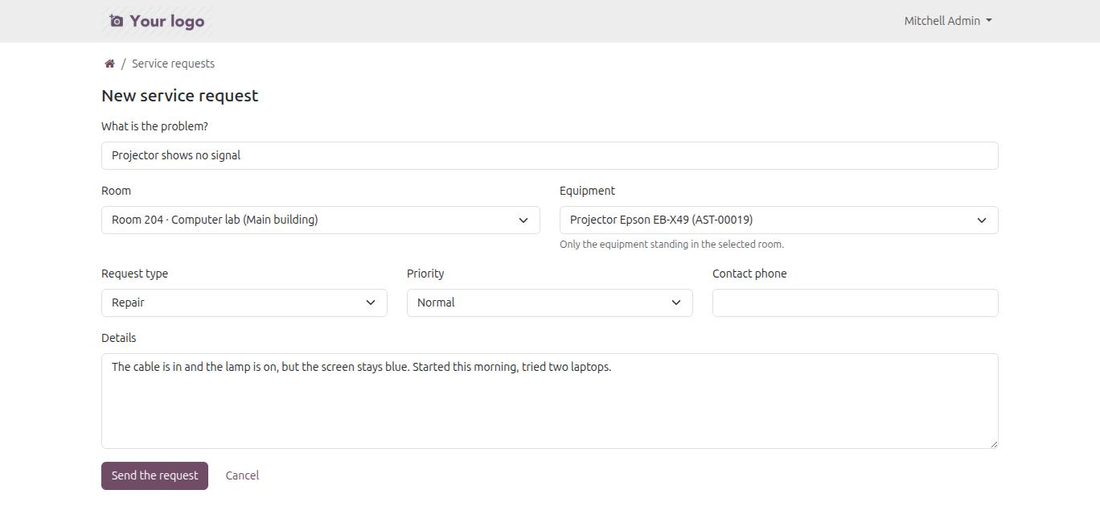Click the 'Equipment' field label
Viewport: 1100px width, 531px height.
coord(586,191)
